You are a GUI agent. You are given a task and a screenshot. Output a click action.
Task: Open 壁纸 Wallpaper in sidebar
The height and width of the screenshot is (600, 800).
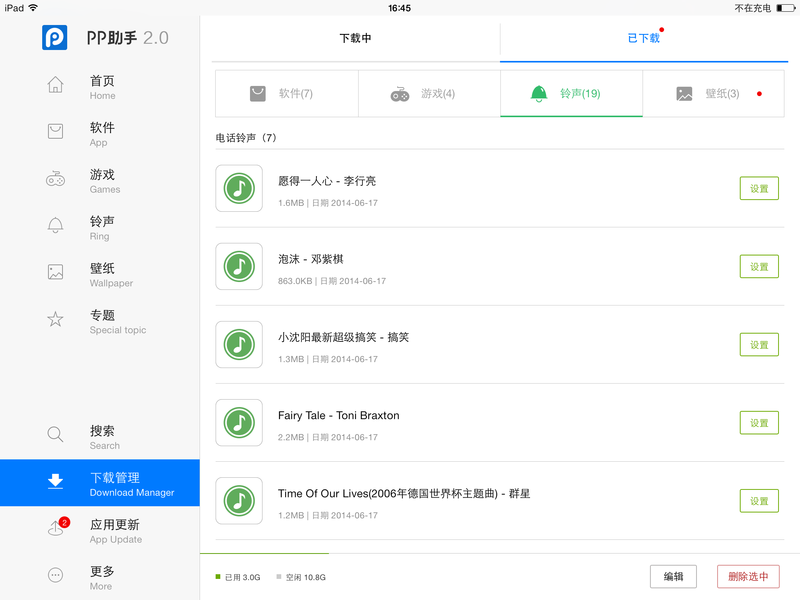[100, 275]
